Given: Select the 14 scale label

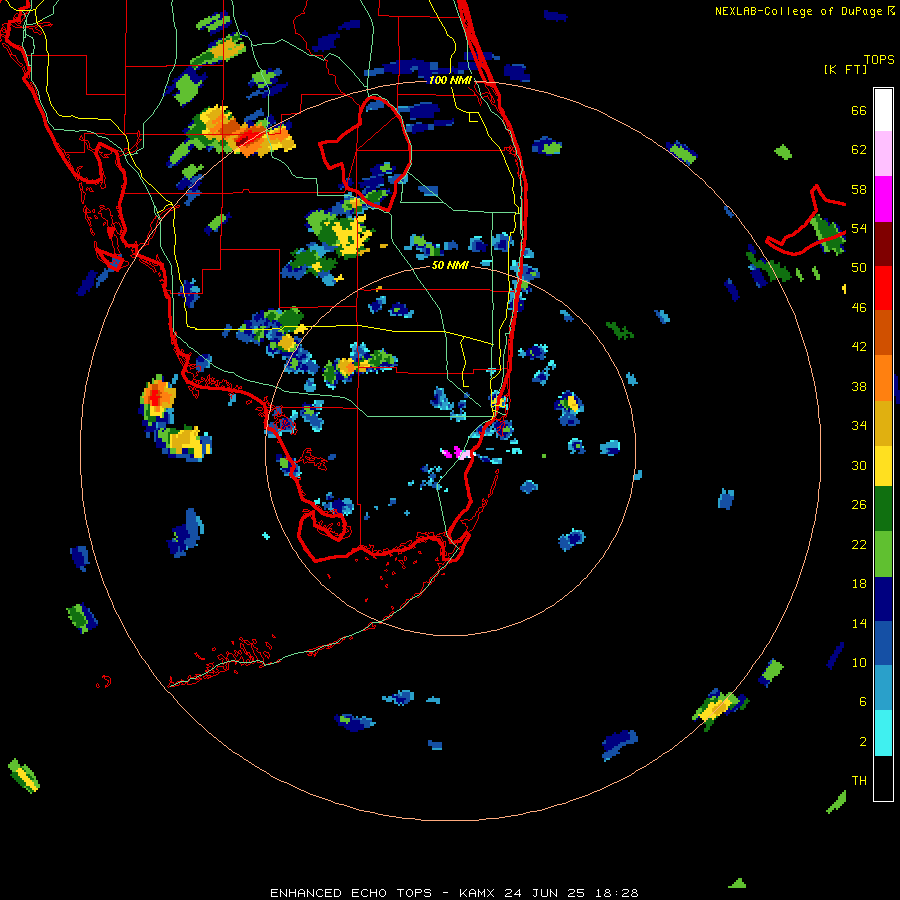Looking at the screenshot, I should [x=859, y=623].
